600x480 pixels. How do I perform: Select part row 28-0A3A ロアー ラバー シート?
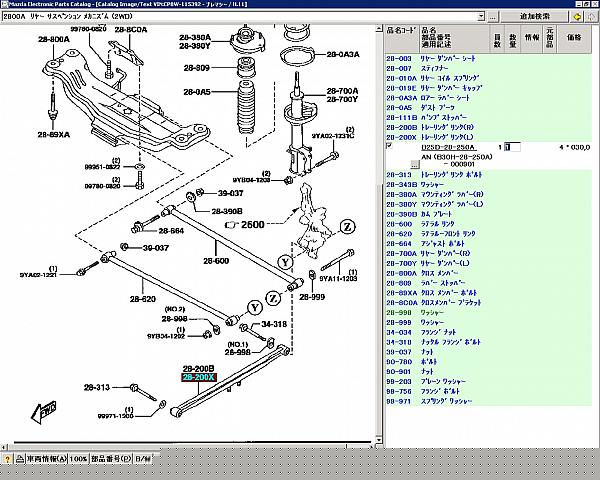coord(488,98)
